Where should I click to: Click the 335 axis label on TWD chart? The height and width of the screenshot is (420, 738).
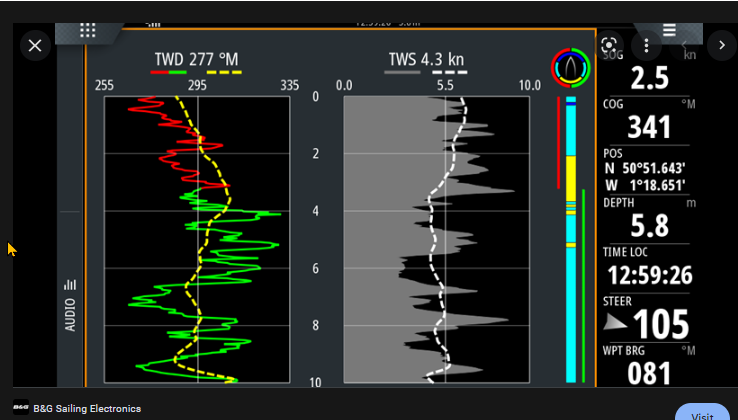pos(289,85)
